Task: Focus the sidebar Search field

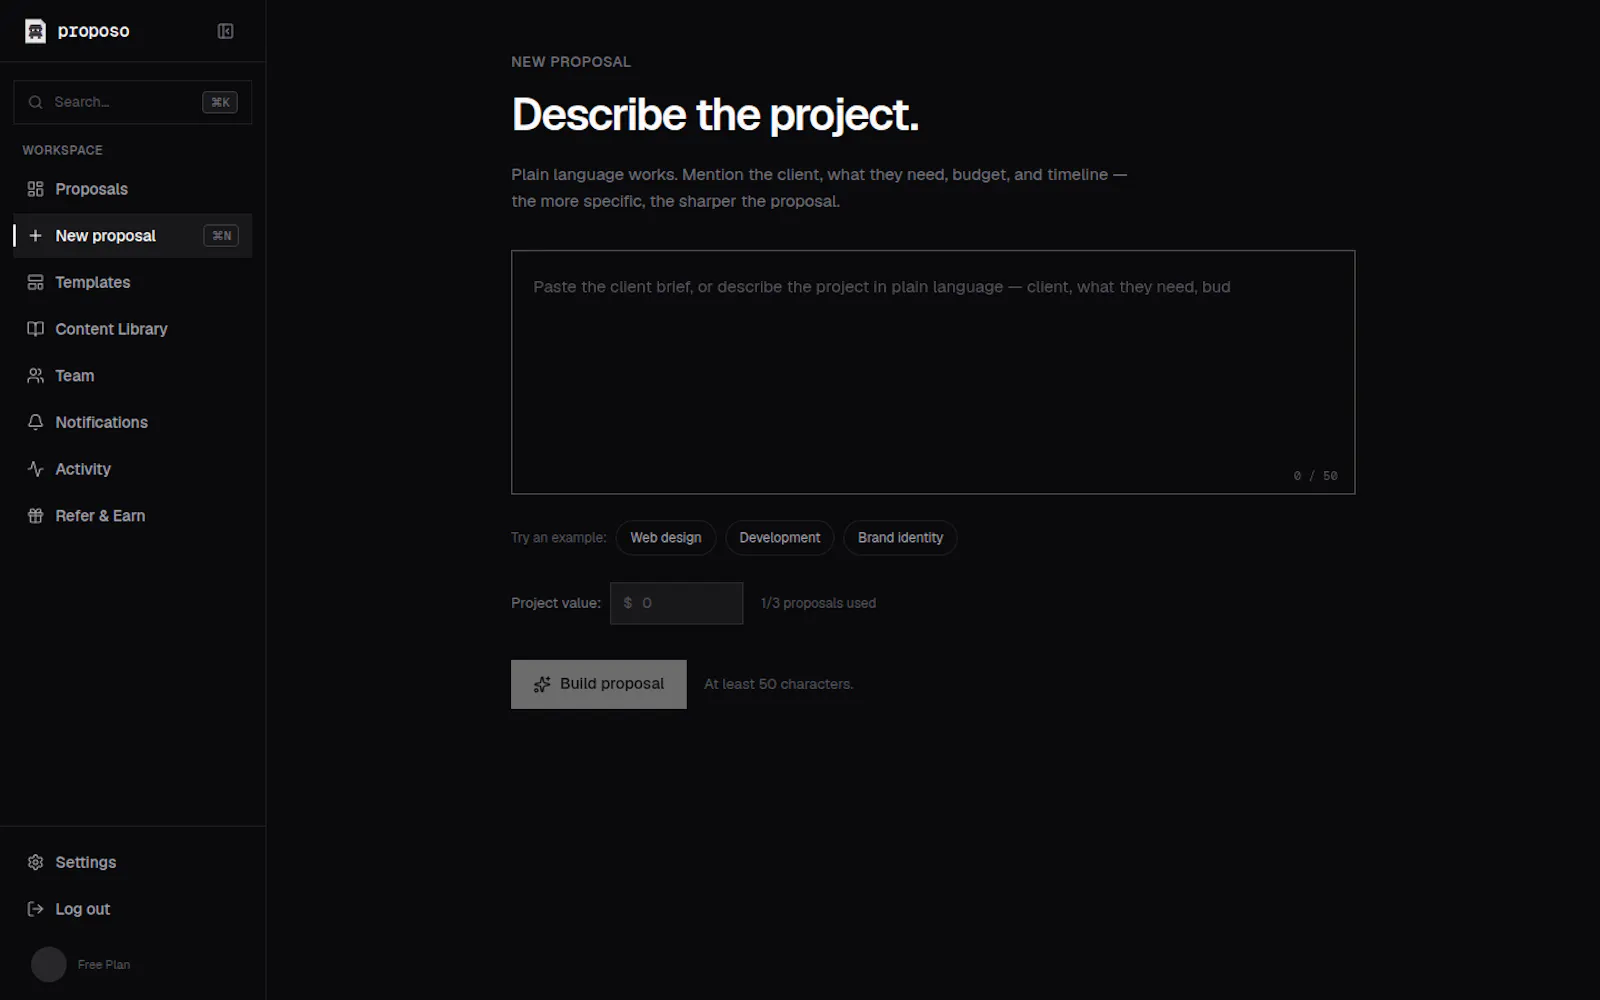Action: (x=133, y=102)
